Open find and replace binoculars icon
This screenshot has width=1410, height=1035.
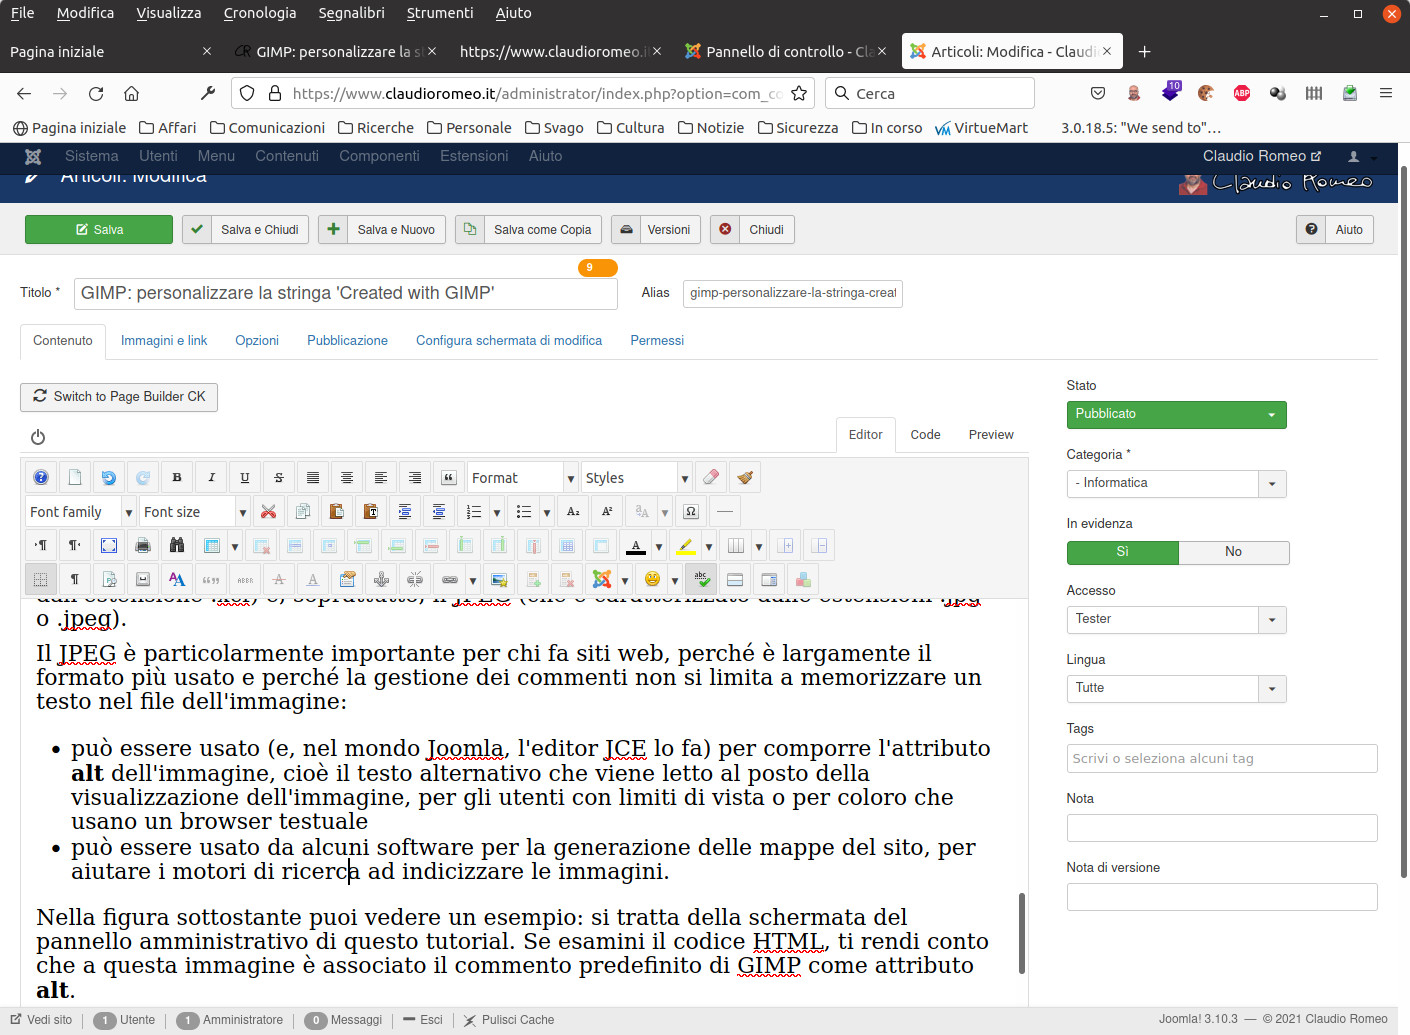177,545
